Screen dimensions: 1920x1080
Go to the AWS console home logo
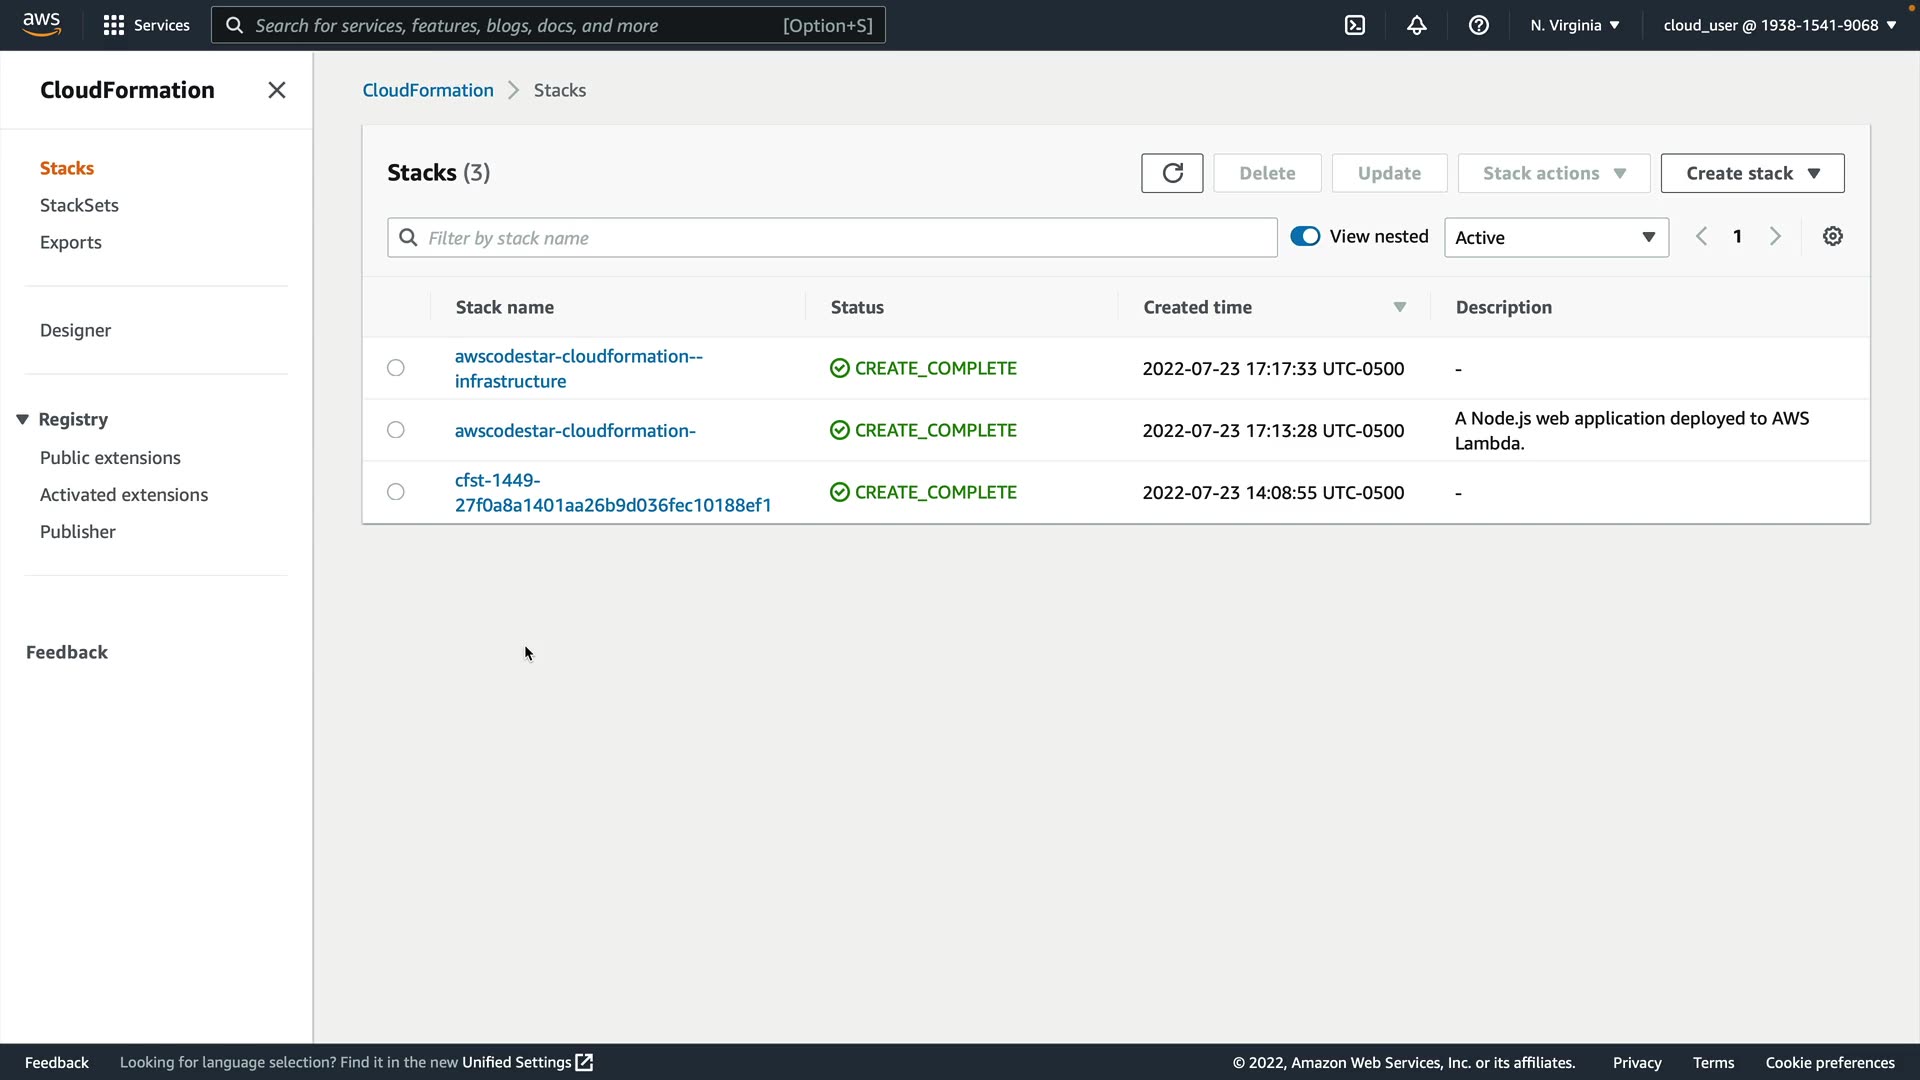coord(42,24)
